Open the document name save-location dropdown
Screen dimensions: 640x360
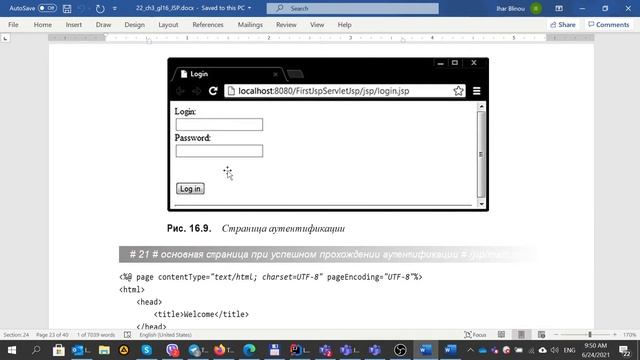click(249, 8)
